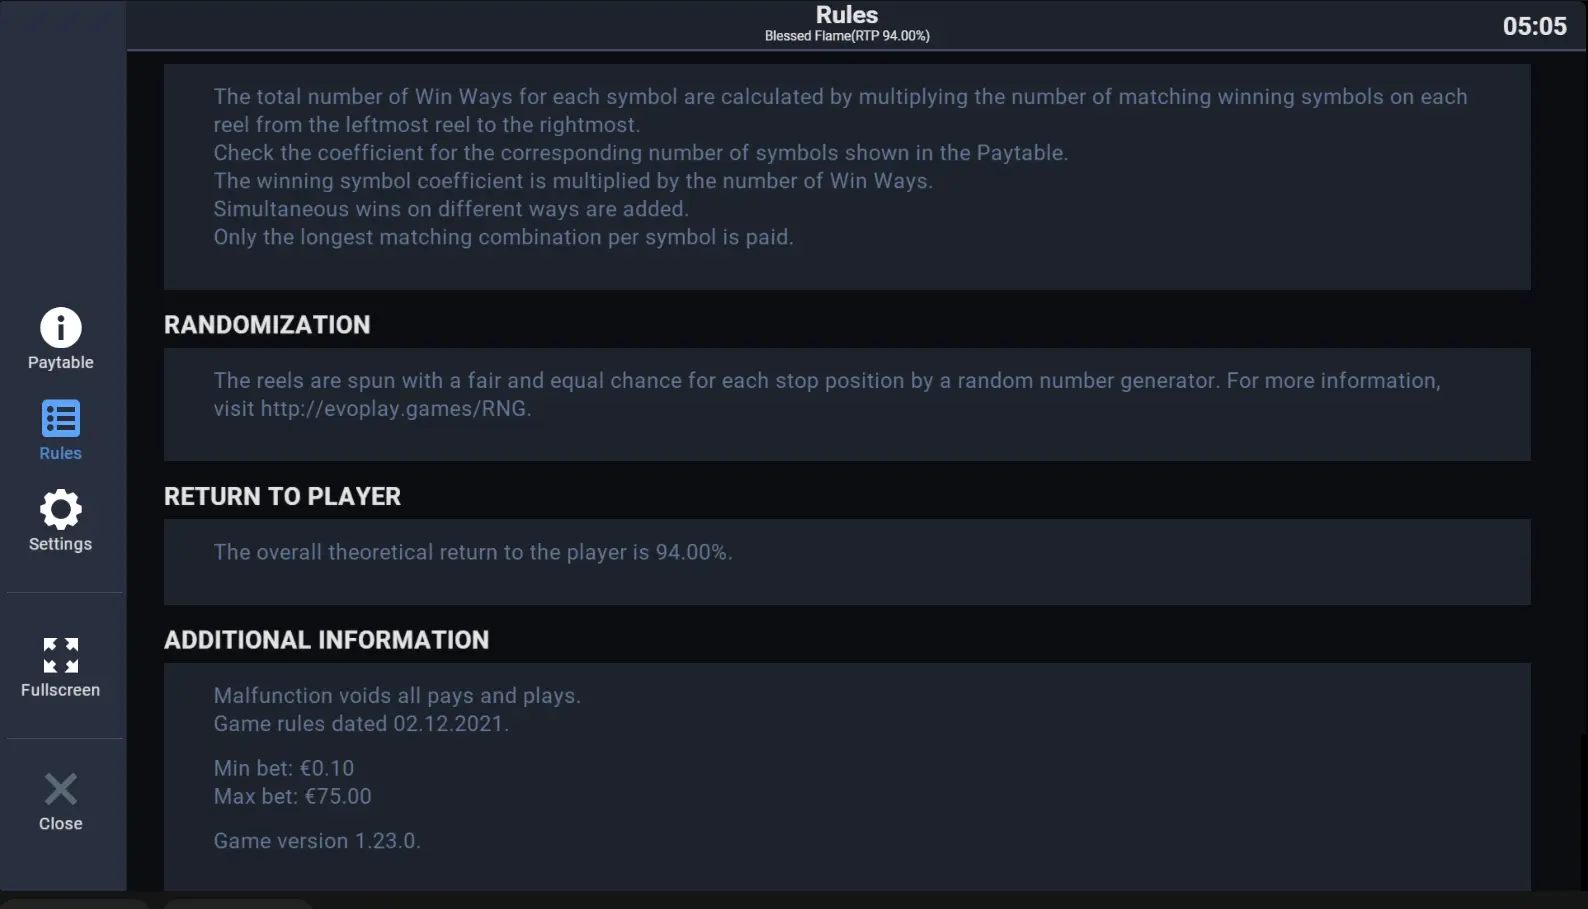1588x909 pixels.
Task: Click the Game version 1.23.0 text
Action: [317, 841]
